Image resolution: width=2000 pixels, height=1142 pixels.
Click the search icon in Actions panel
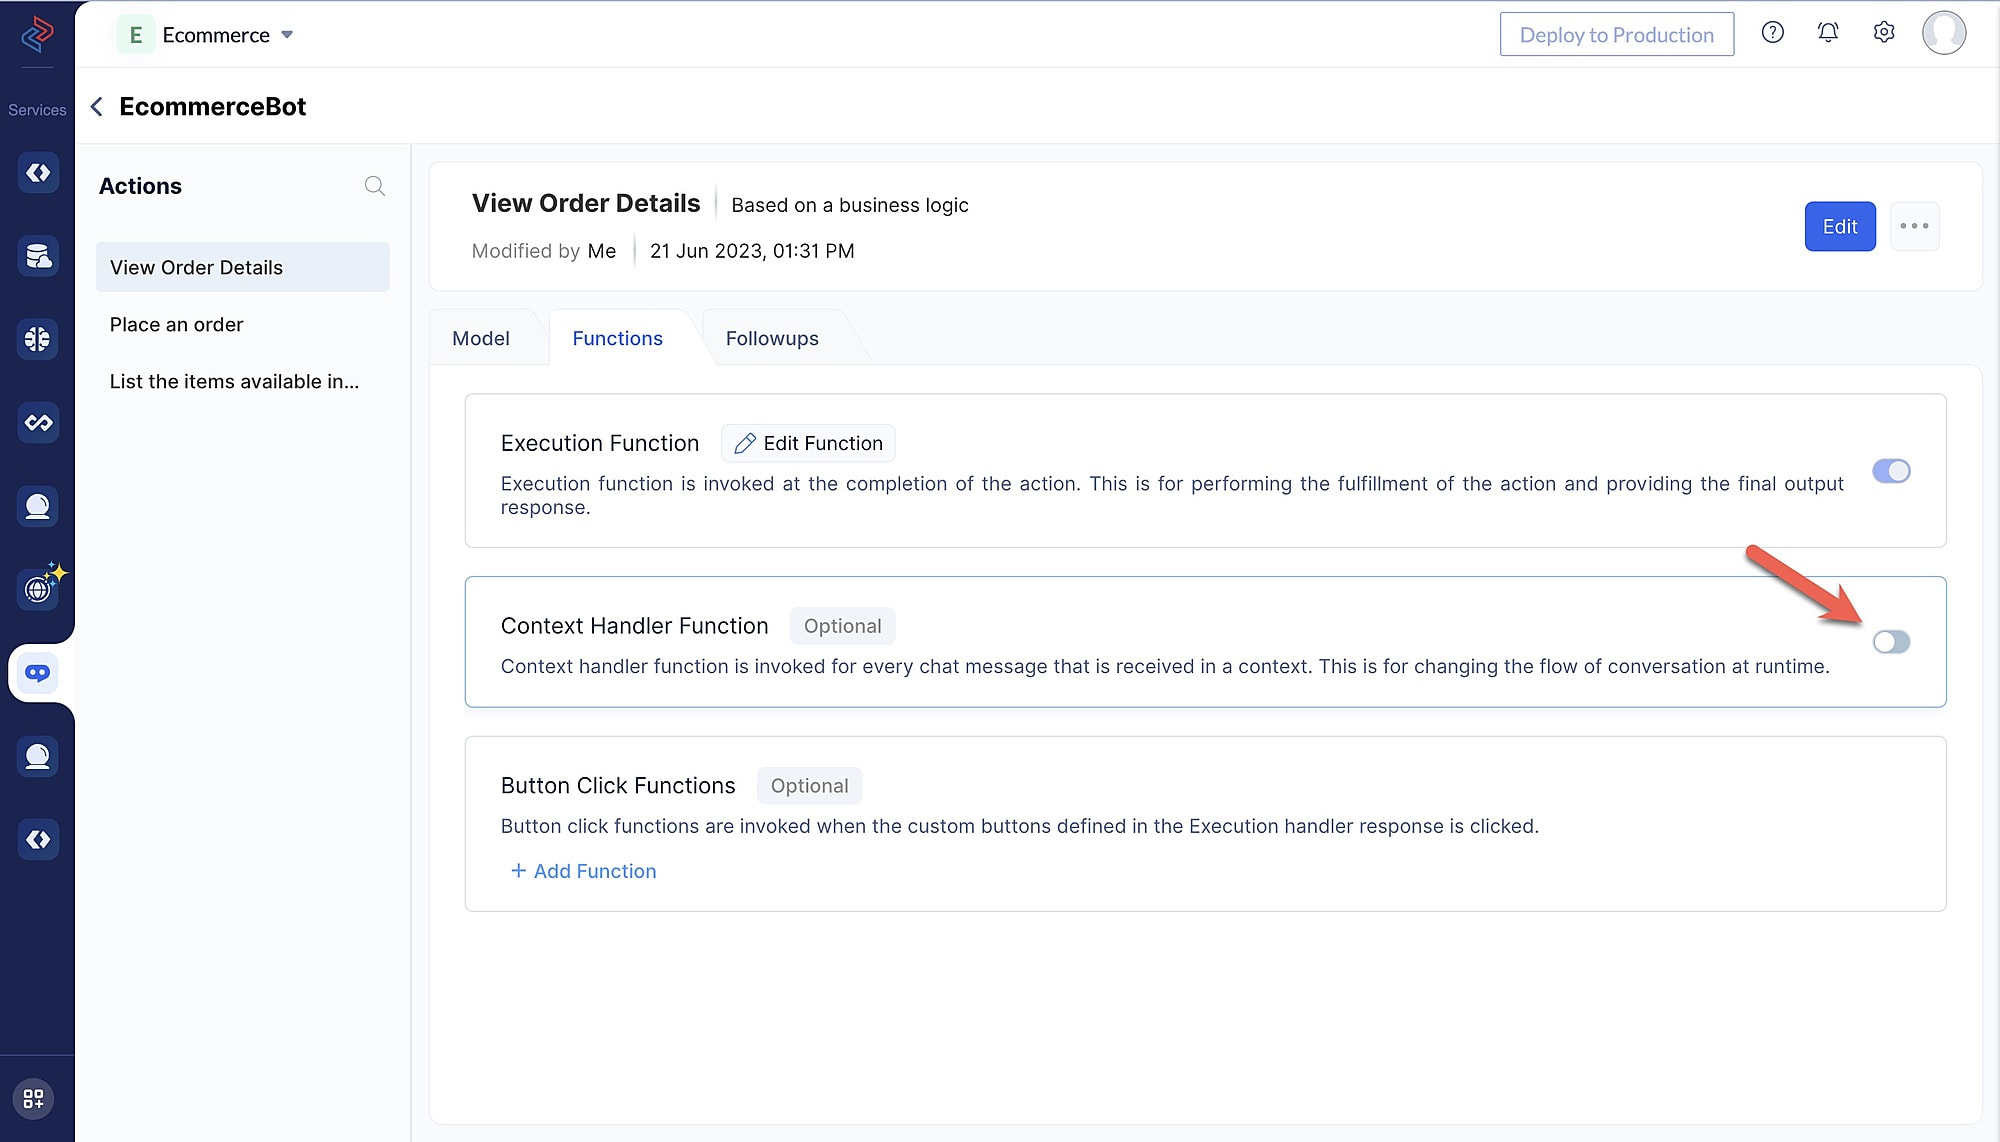pos(374,186)
